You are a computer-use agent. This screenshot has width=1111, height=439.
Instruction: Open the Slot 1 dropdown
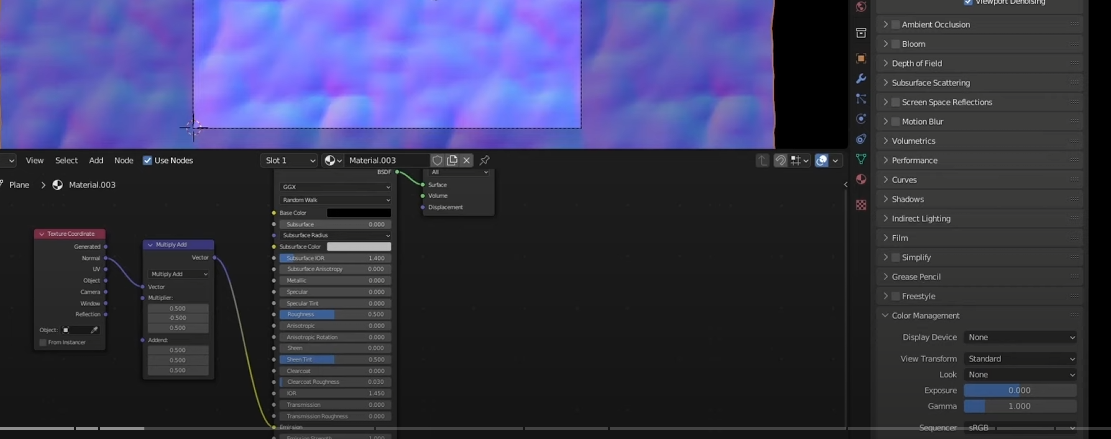point(288,161)
